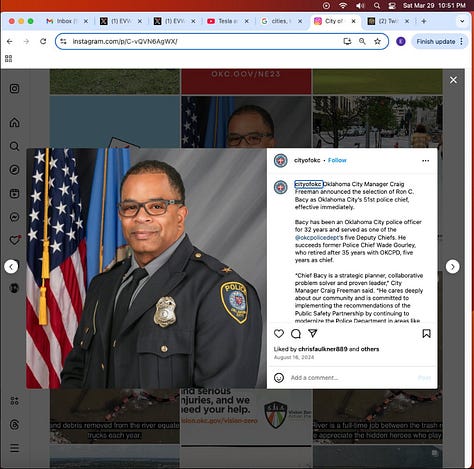The image size is (474, 469).
Task: Click zoom magnifier in address bar
Action: click(362, 41)
